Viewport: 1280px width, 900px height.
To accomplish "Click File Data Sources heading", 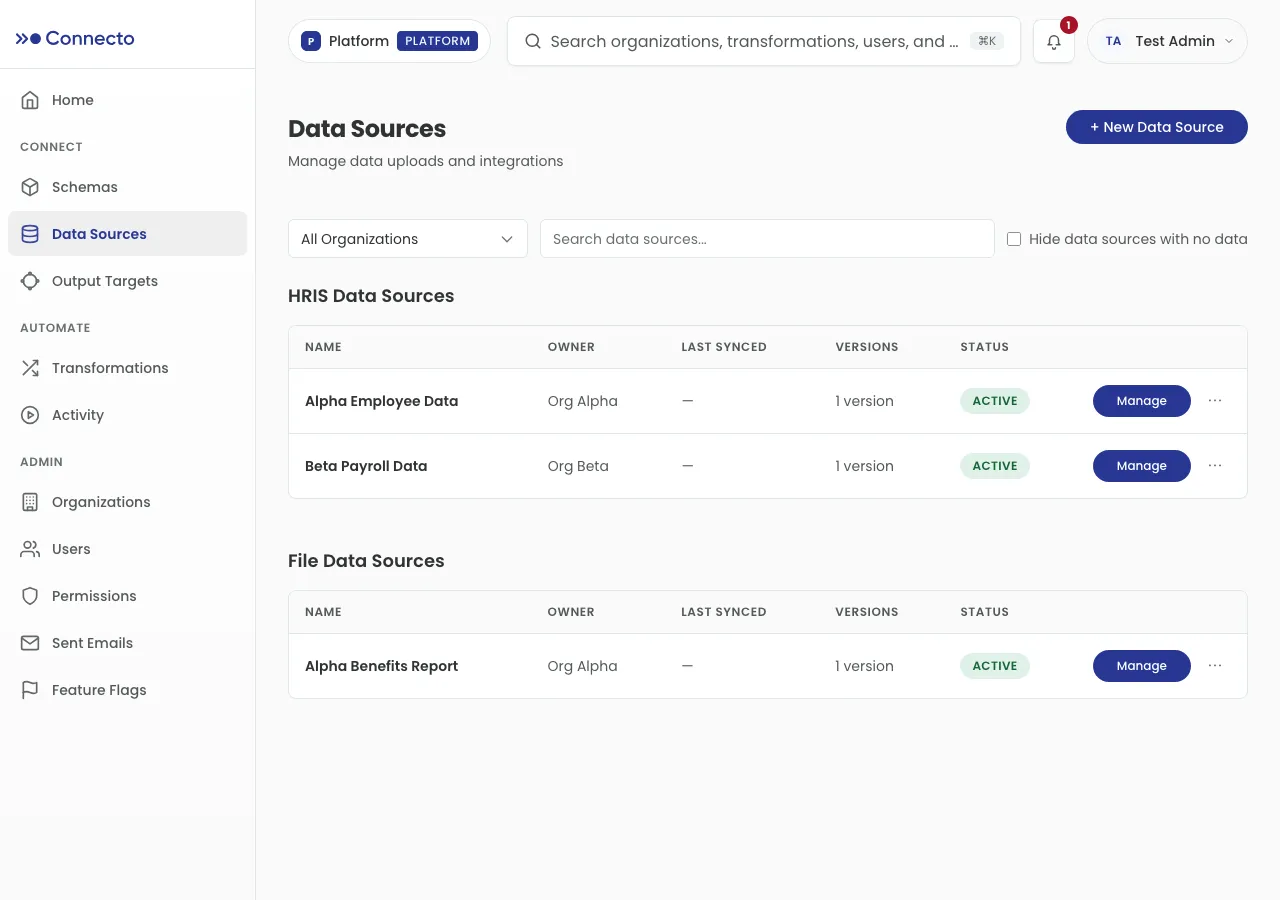I will click(x=366, y=561).
